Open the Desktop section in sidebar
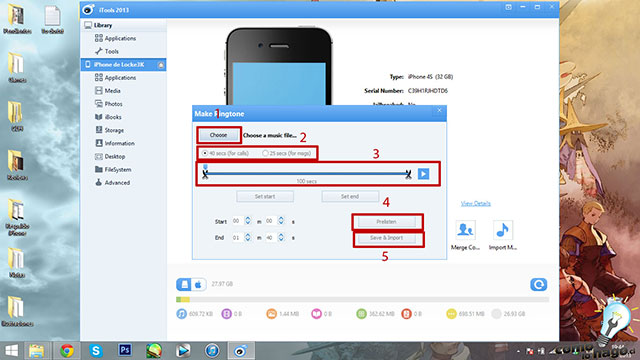640x360 pixels. 110,156
